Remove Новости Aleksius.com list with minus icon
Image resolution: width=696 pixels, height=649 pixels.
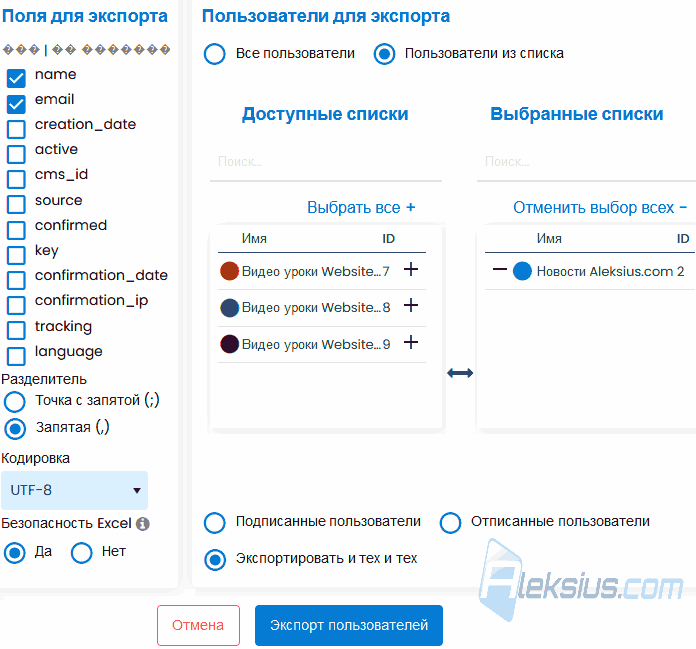click(x=500, y=269)
